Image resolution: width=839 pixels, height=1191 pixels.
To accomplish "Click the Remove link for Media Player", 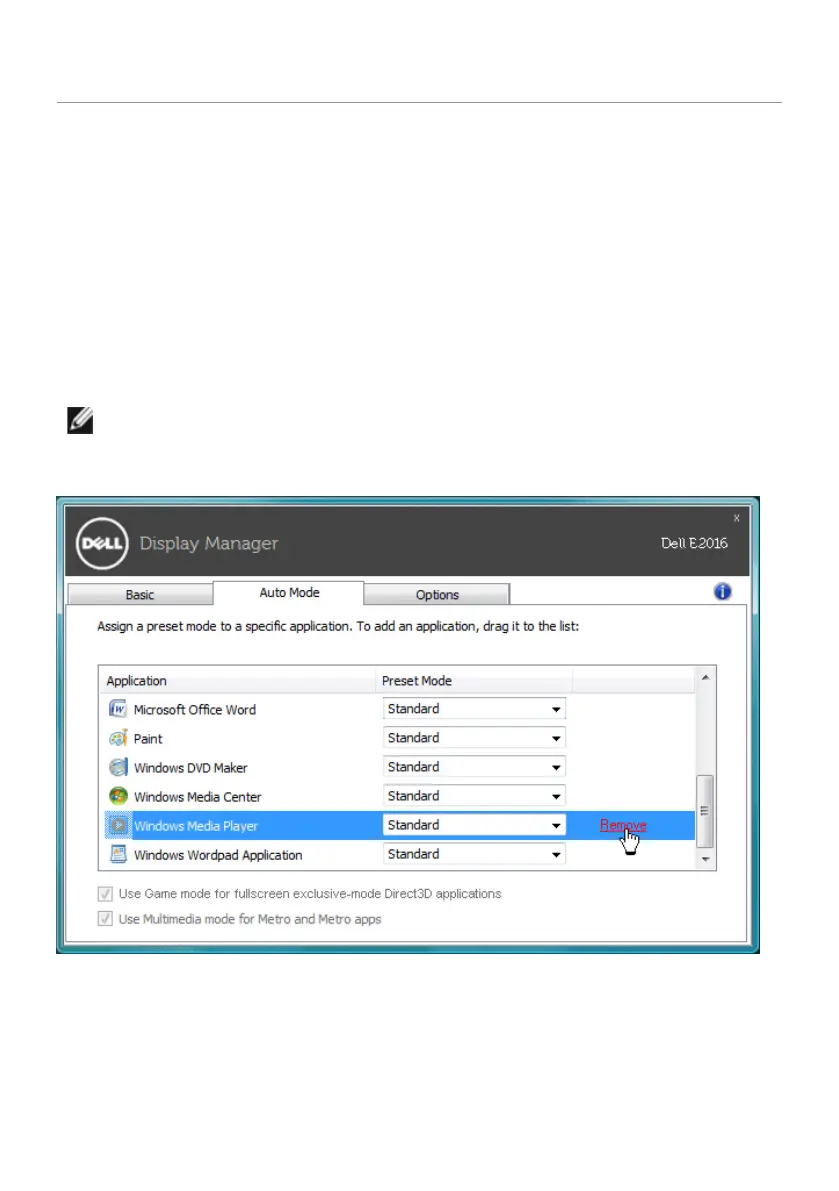I will (x=623, y=825).
